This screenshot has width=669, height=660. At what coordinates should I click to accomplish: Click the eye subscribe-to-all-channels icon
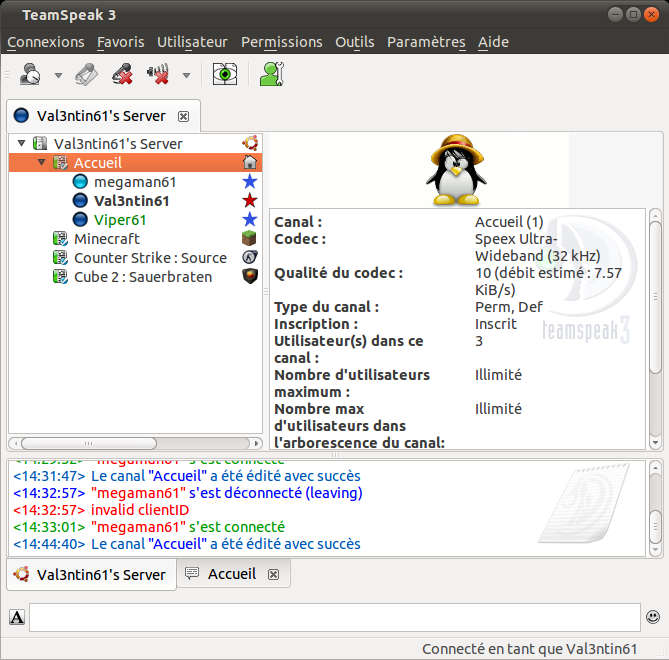225,74
